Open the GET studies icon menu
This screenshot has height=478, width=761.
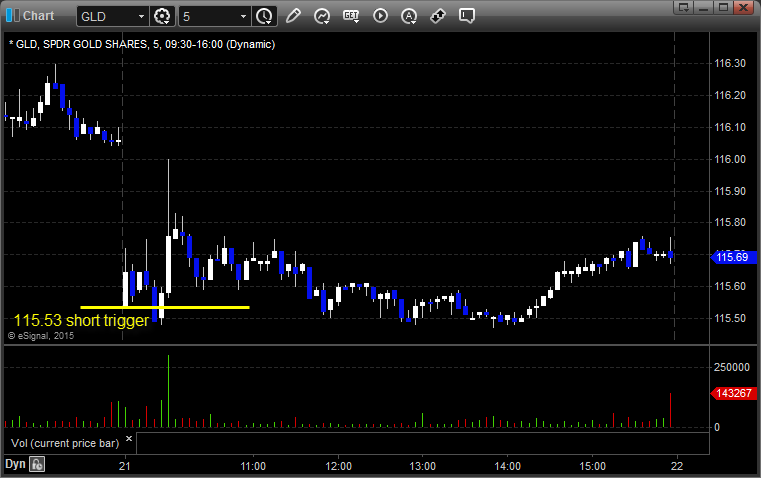tap(351, 16)
